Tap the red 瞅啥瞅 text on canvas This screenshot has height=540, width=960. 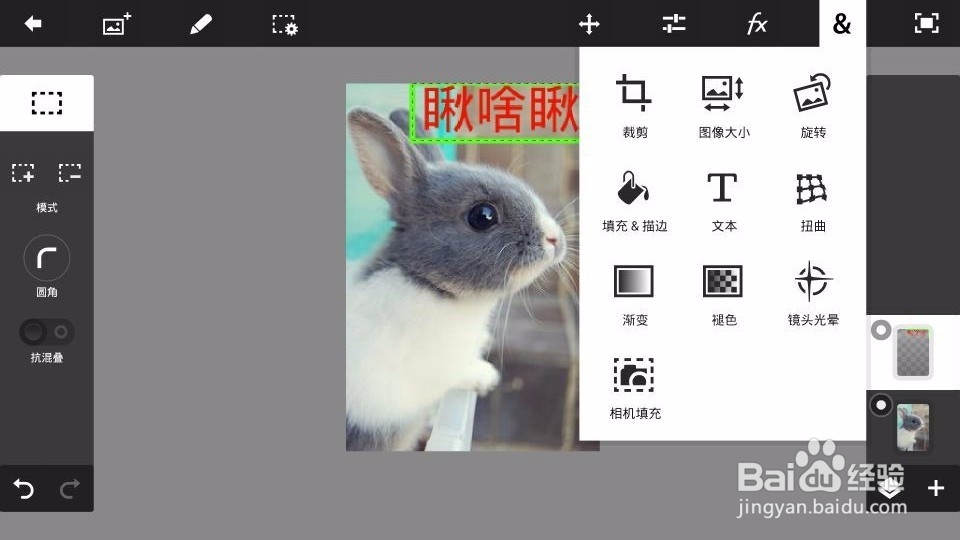pos(500,110)
